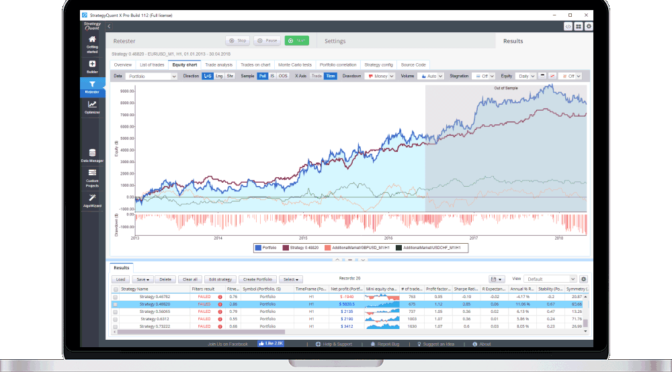Open the Data Portfolio dropdown
The height and width of the screenshot is (372, 672).
click(x=151, y=76)
